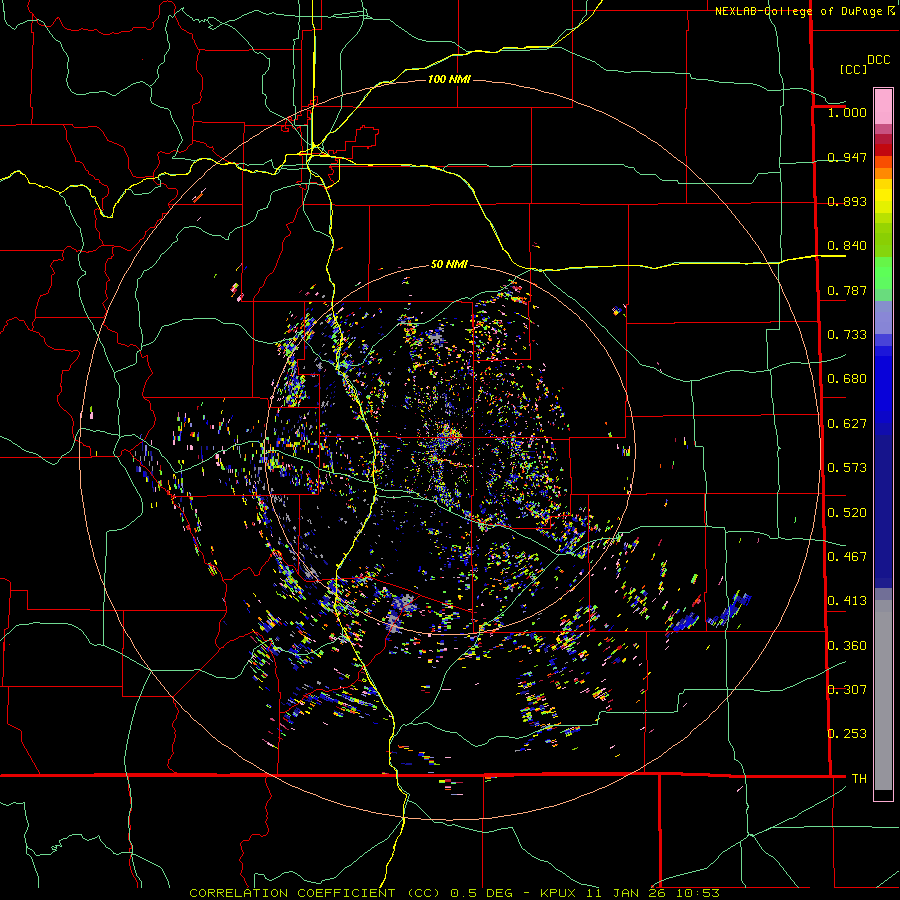Pick the orange segment of color bar
Image resolution: width=900 pixels, height=900 pixels.
[x=883, y=173]
